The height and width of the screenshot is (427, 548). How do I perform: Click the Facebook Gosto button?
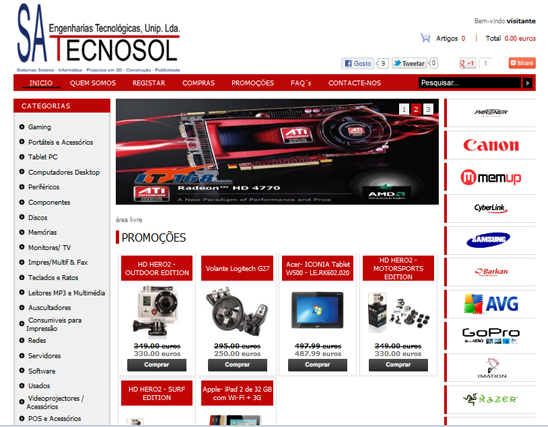point(358,63)
